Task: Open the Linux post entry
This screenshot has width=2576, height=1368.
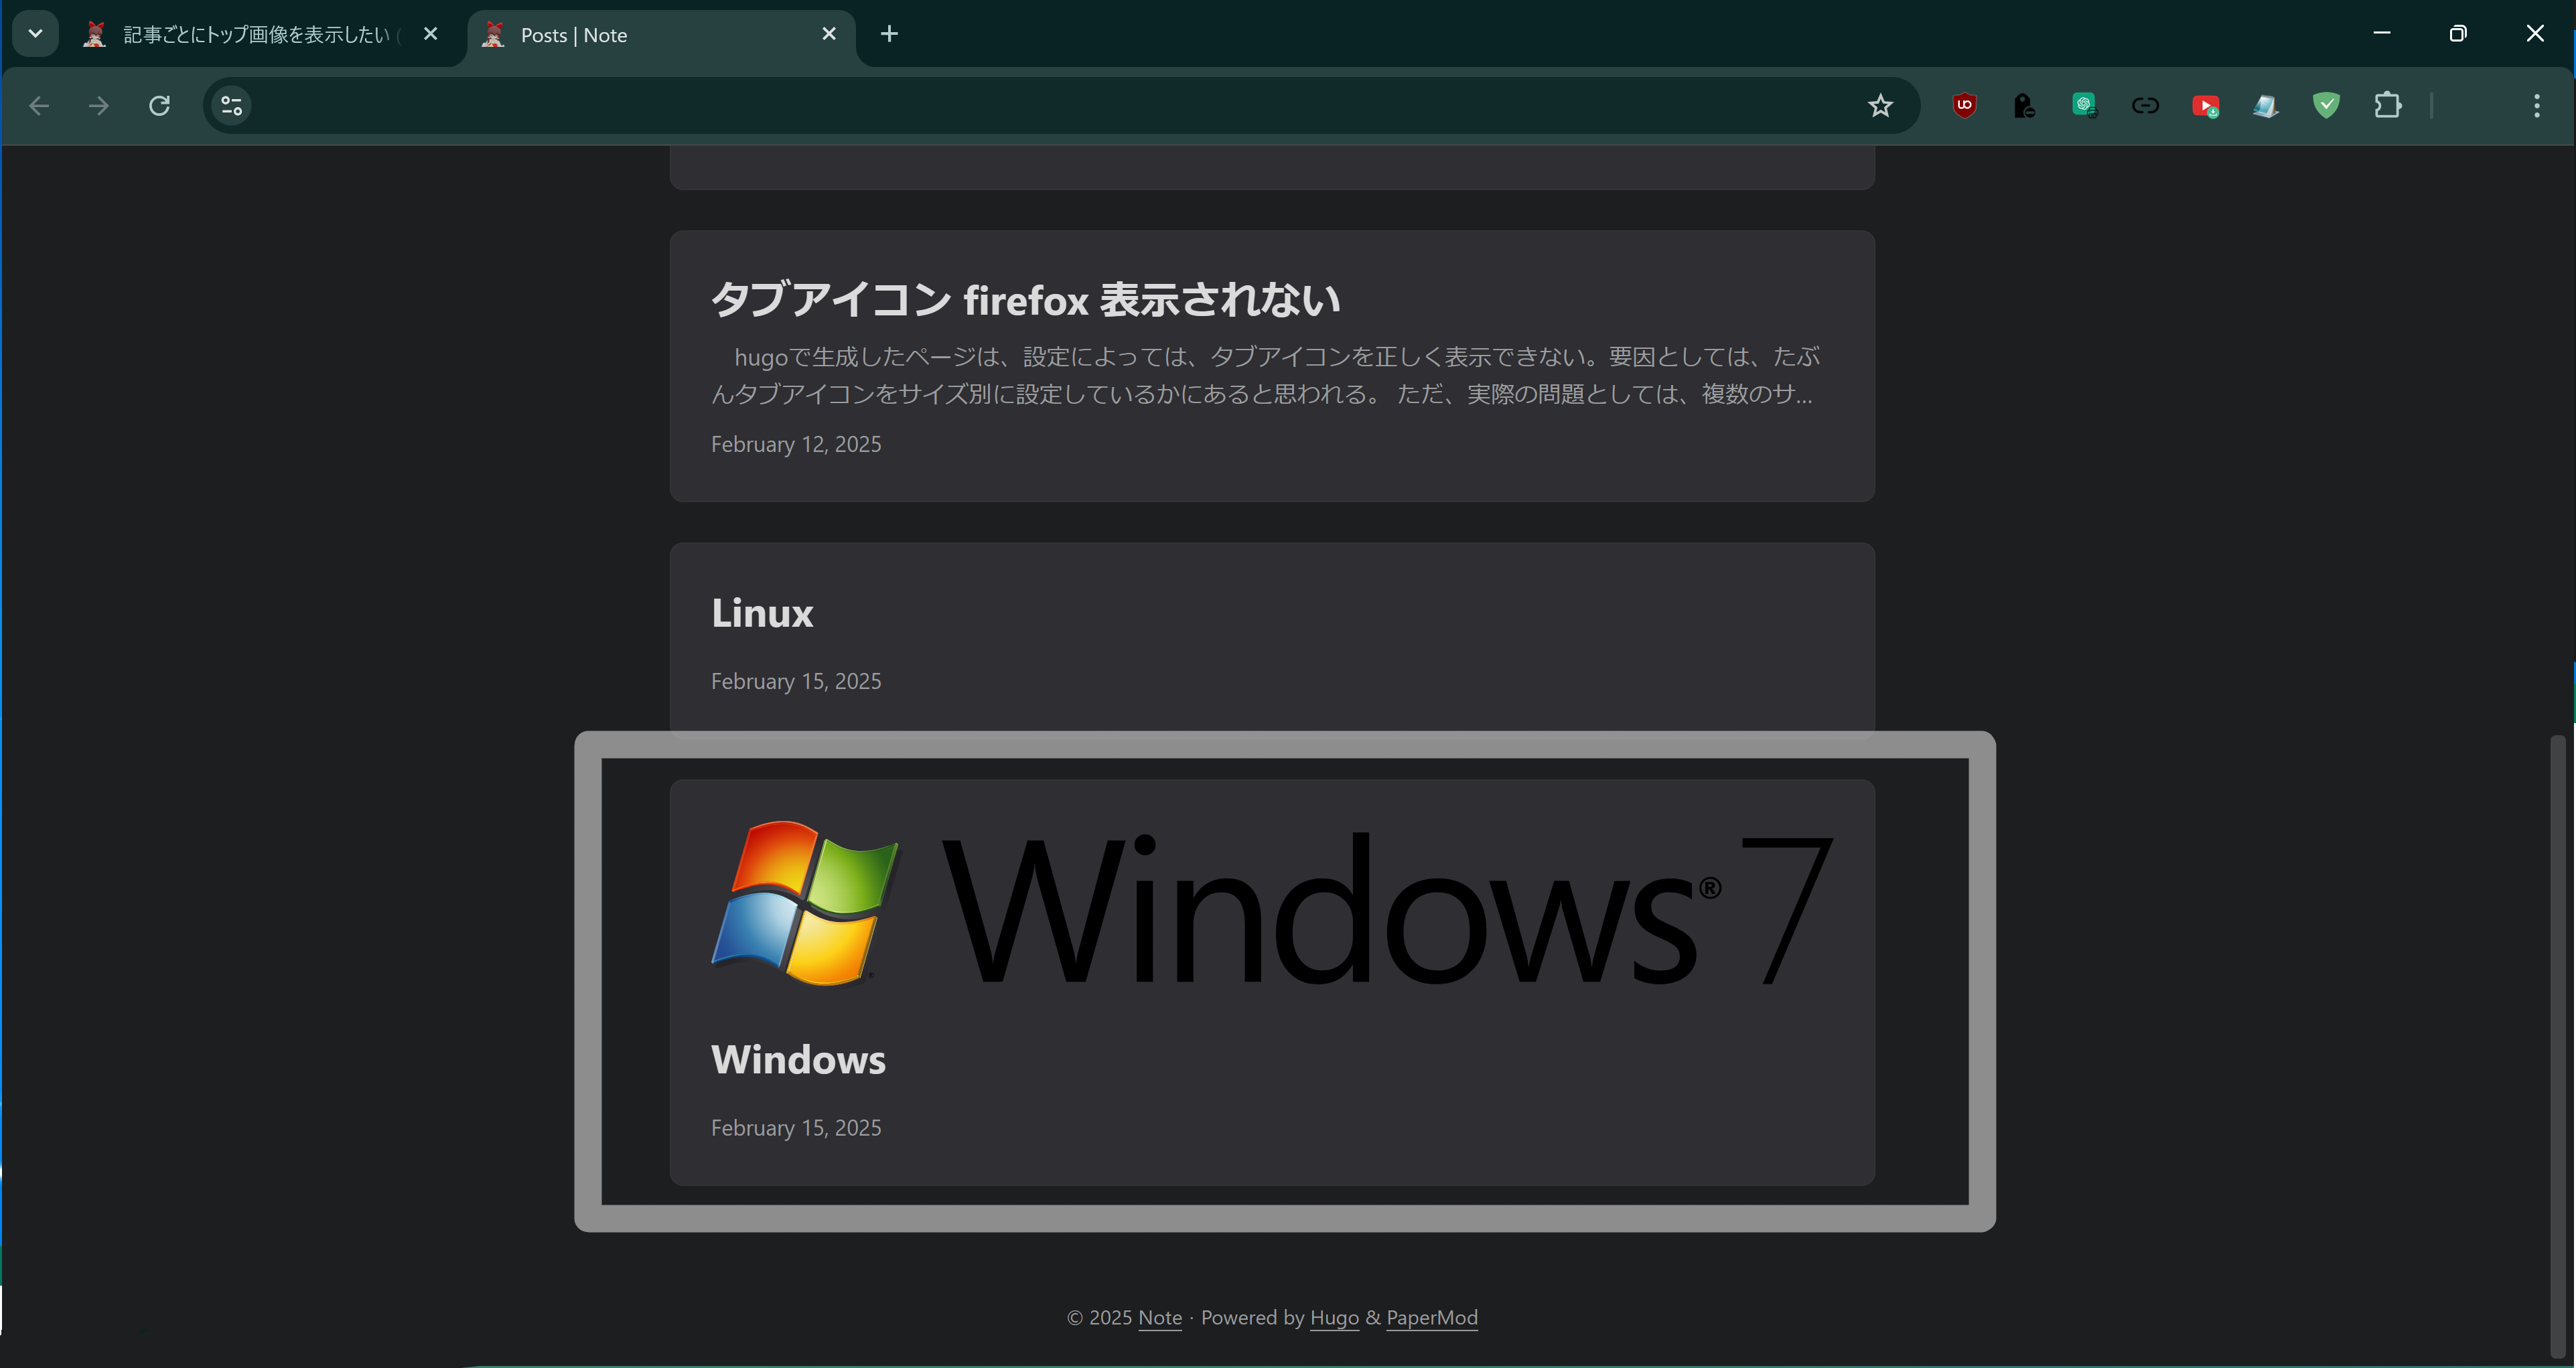Action: 762,613
